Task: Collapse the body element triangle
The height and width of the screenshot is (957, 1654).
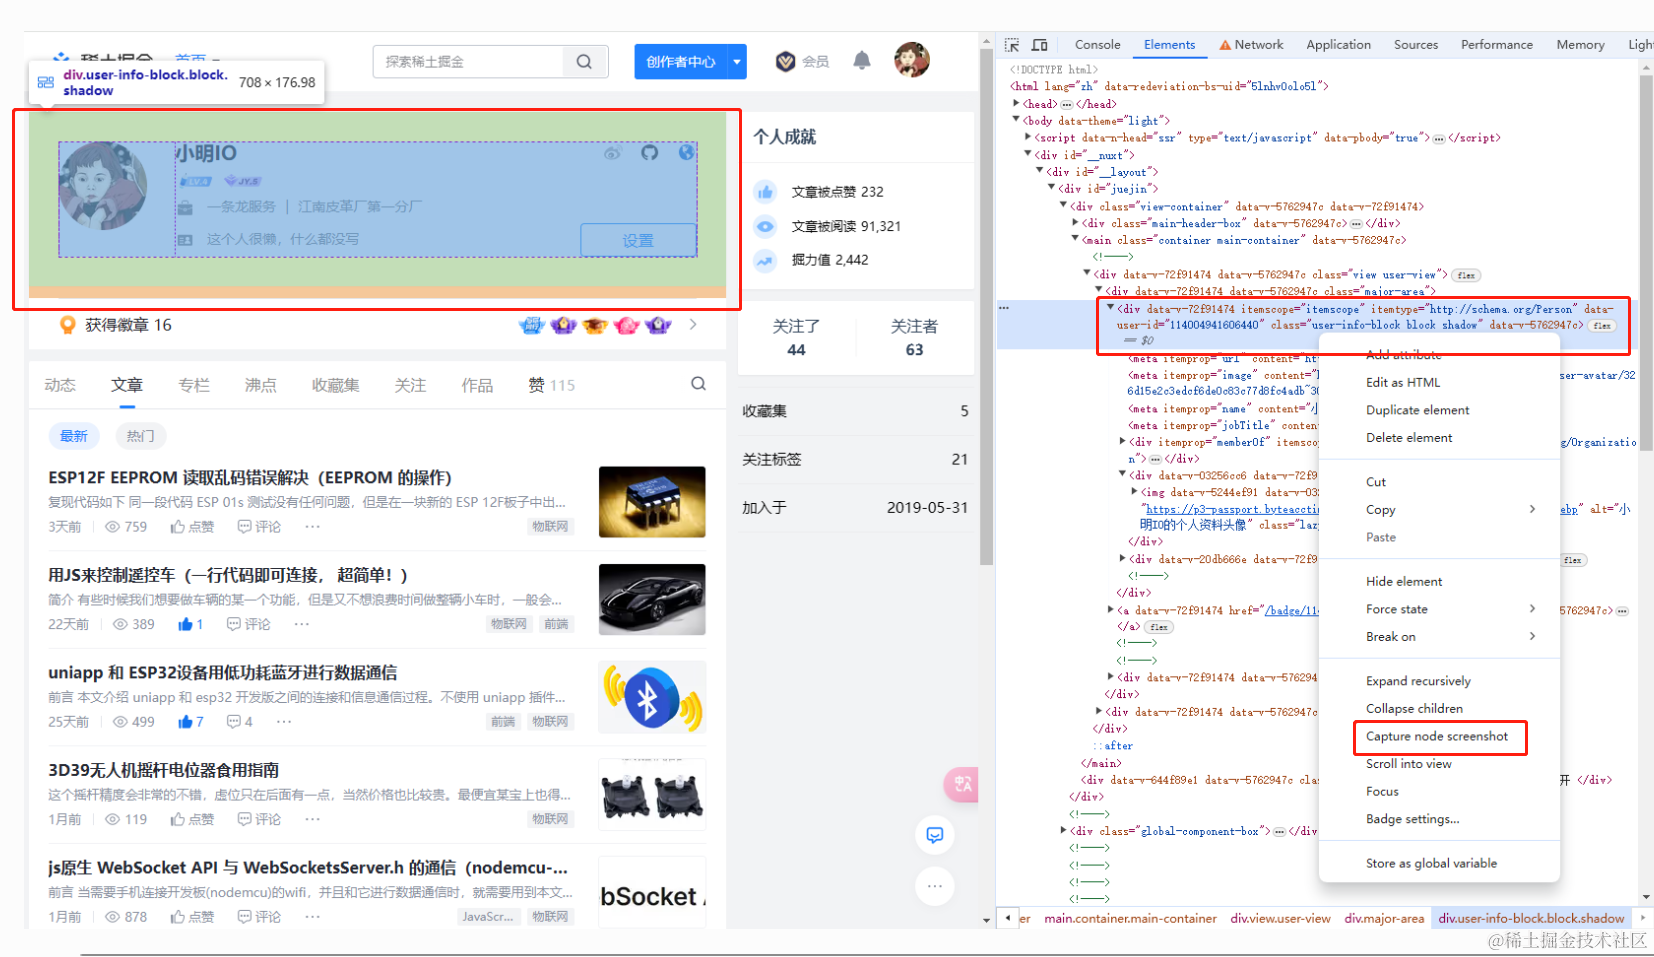Action: [x=1016, y=120]
